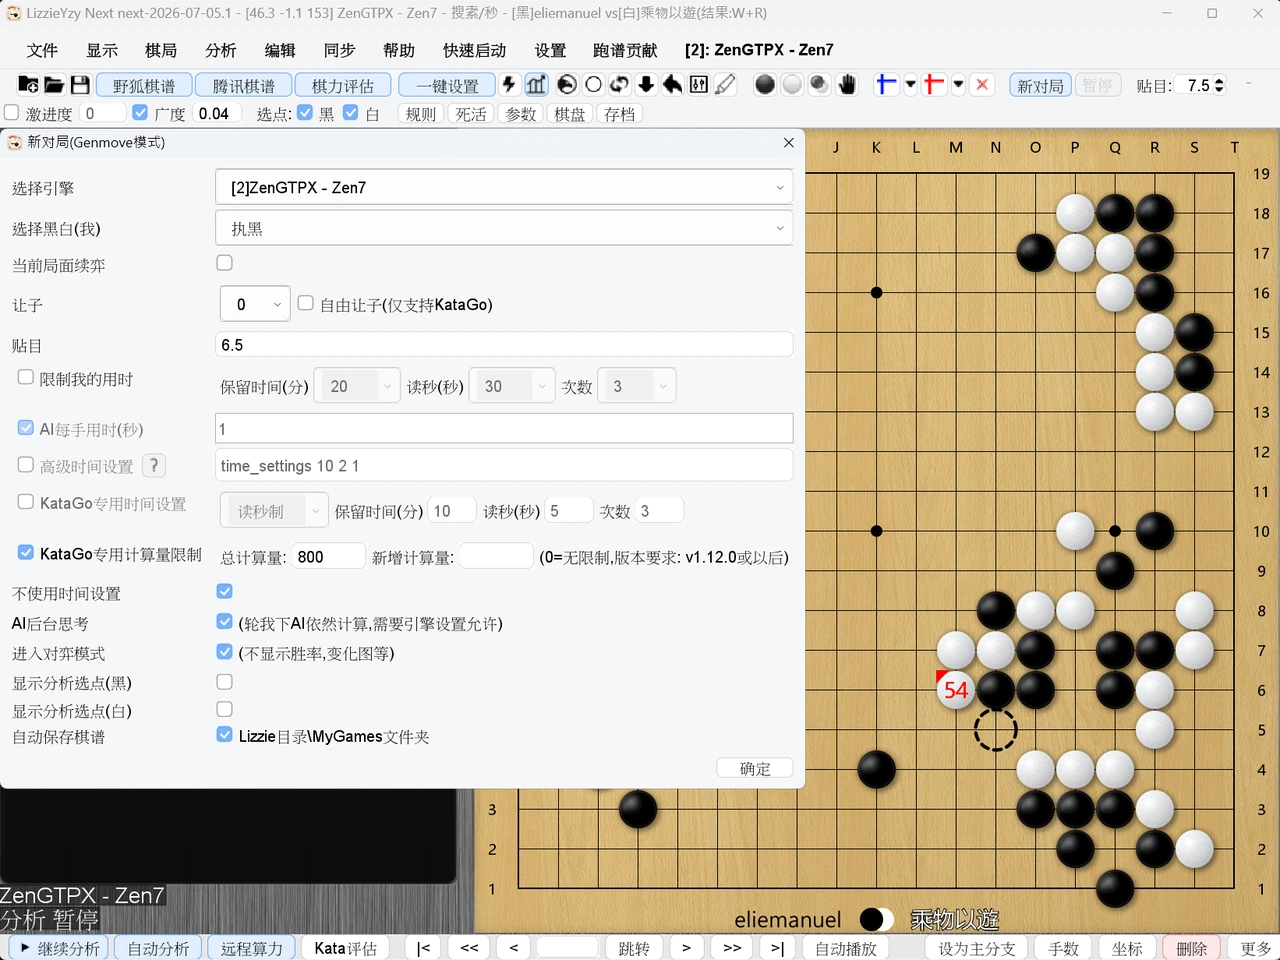The height and width of the screenshot is (960, 1280).
Task: Click the white stone marked 54
Action: click(x=956, y=690)
